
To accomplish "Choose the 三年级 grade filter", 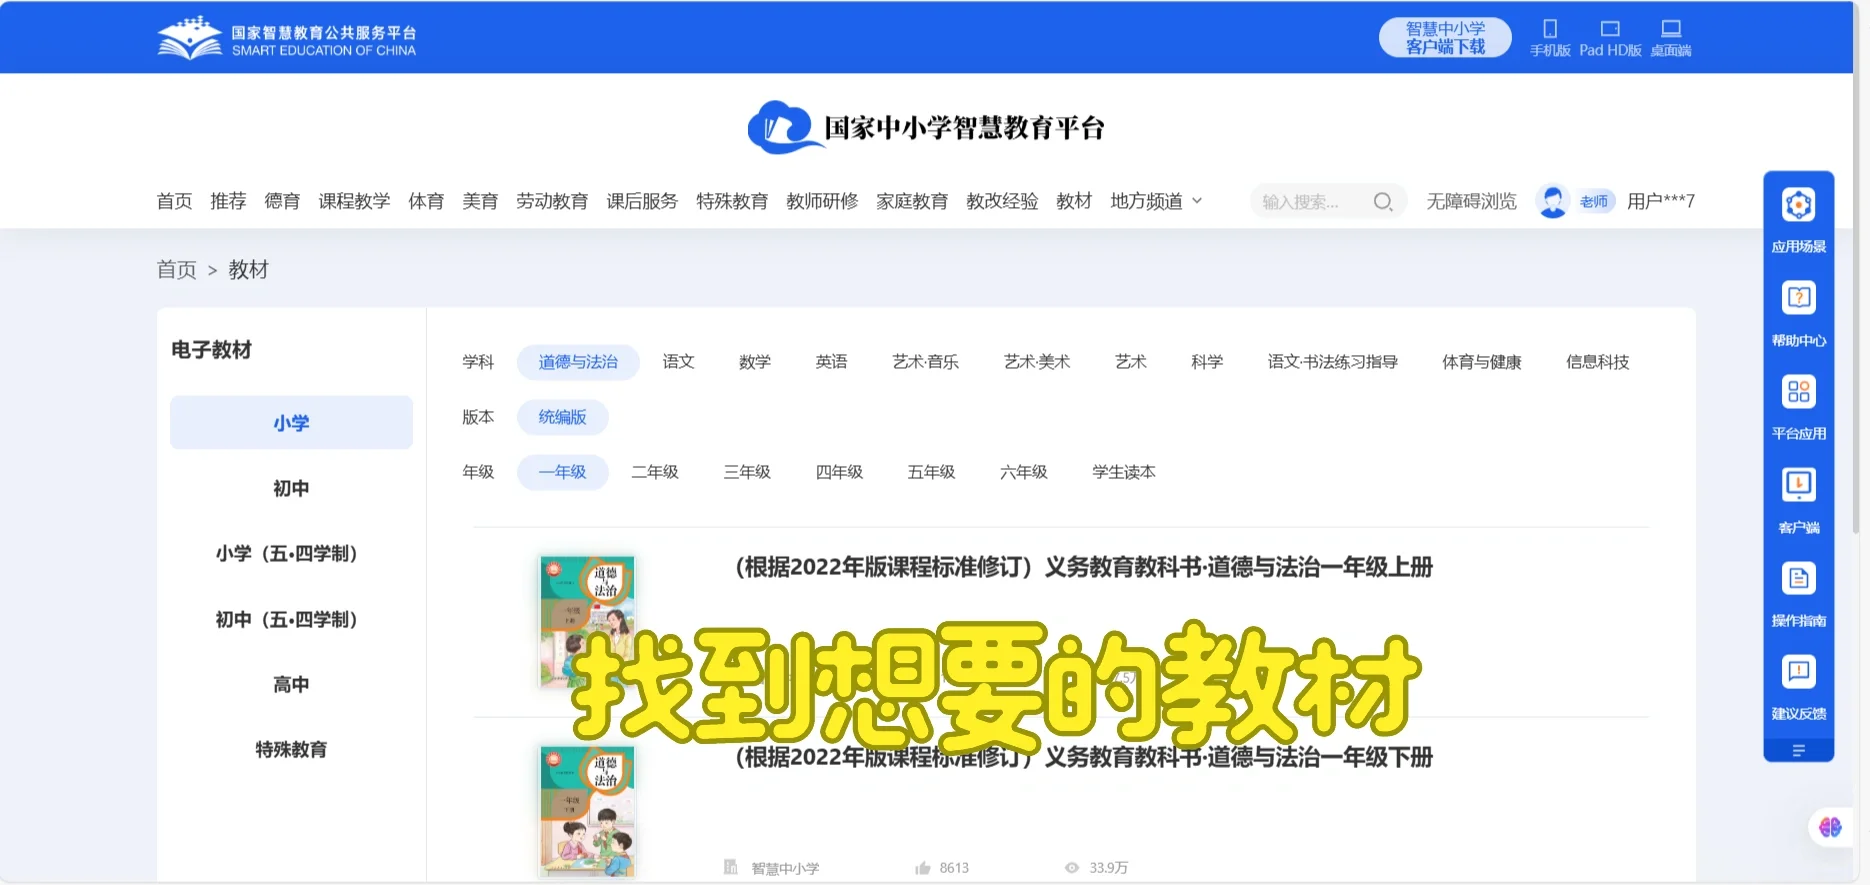I will pos(747,472).
